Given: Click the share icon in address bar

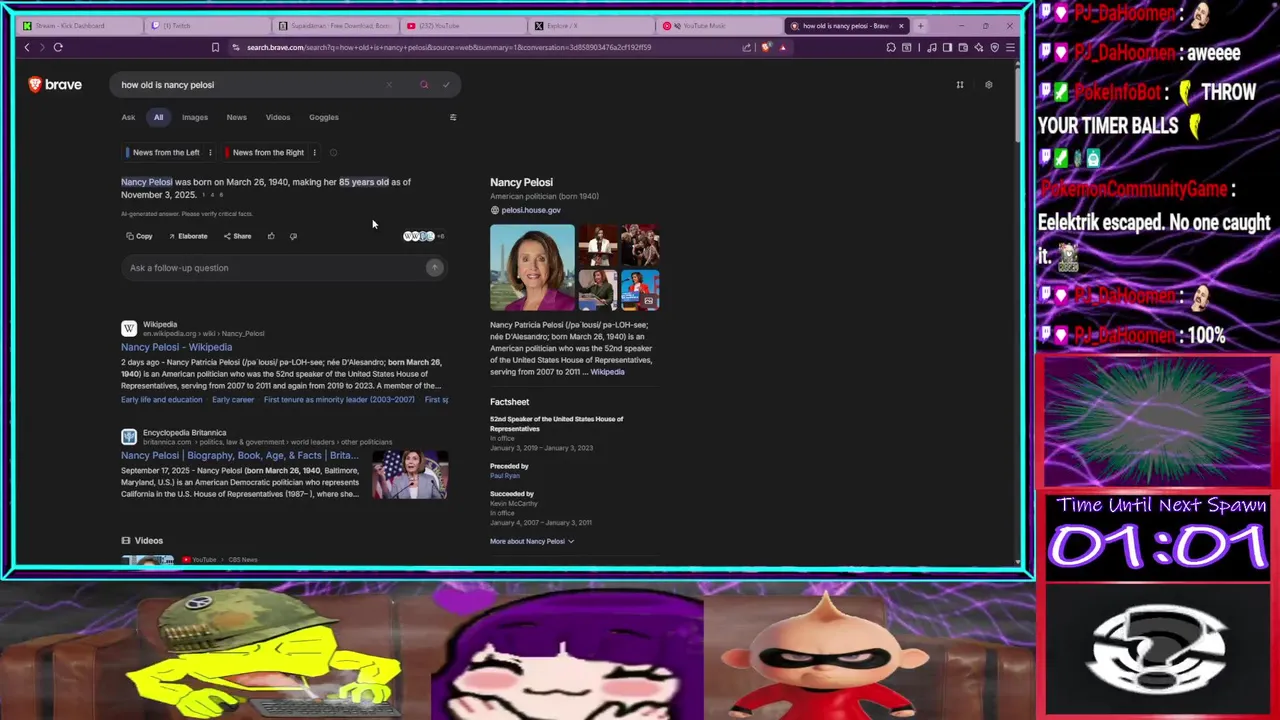Looking at the screenshot, I should [746, 47].
